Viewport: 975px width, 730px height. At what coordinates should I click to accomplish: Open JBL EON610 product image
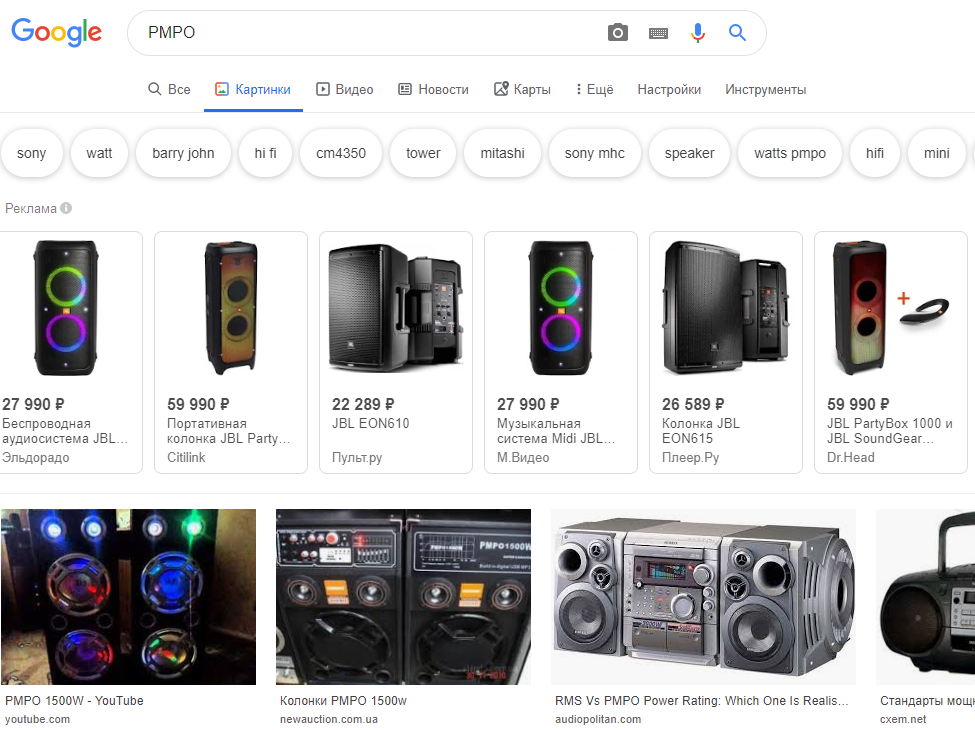click(396, 308)
